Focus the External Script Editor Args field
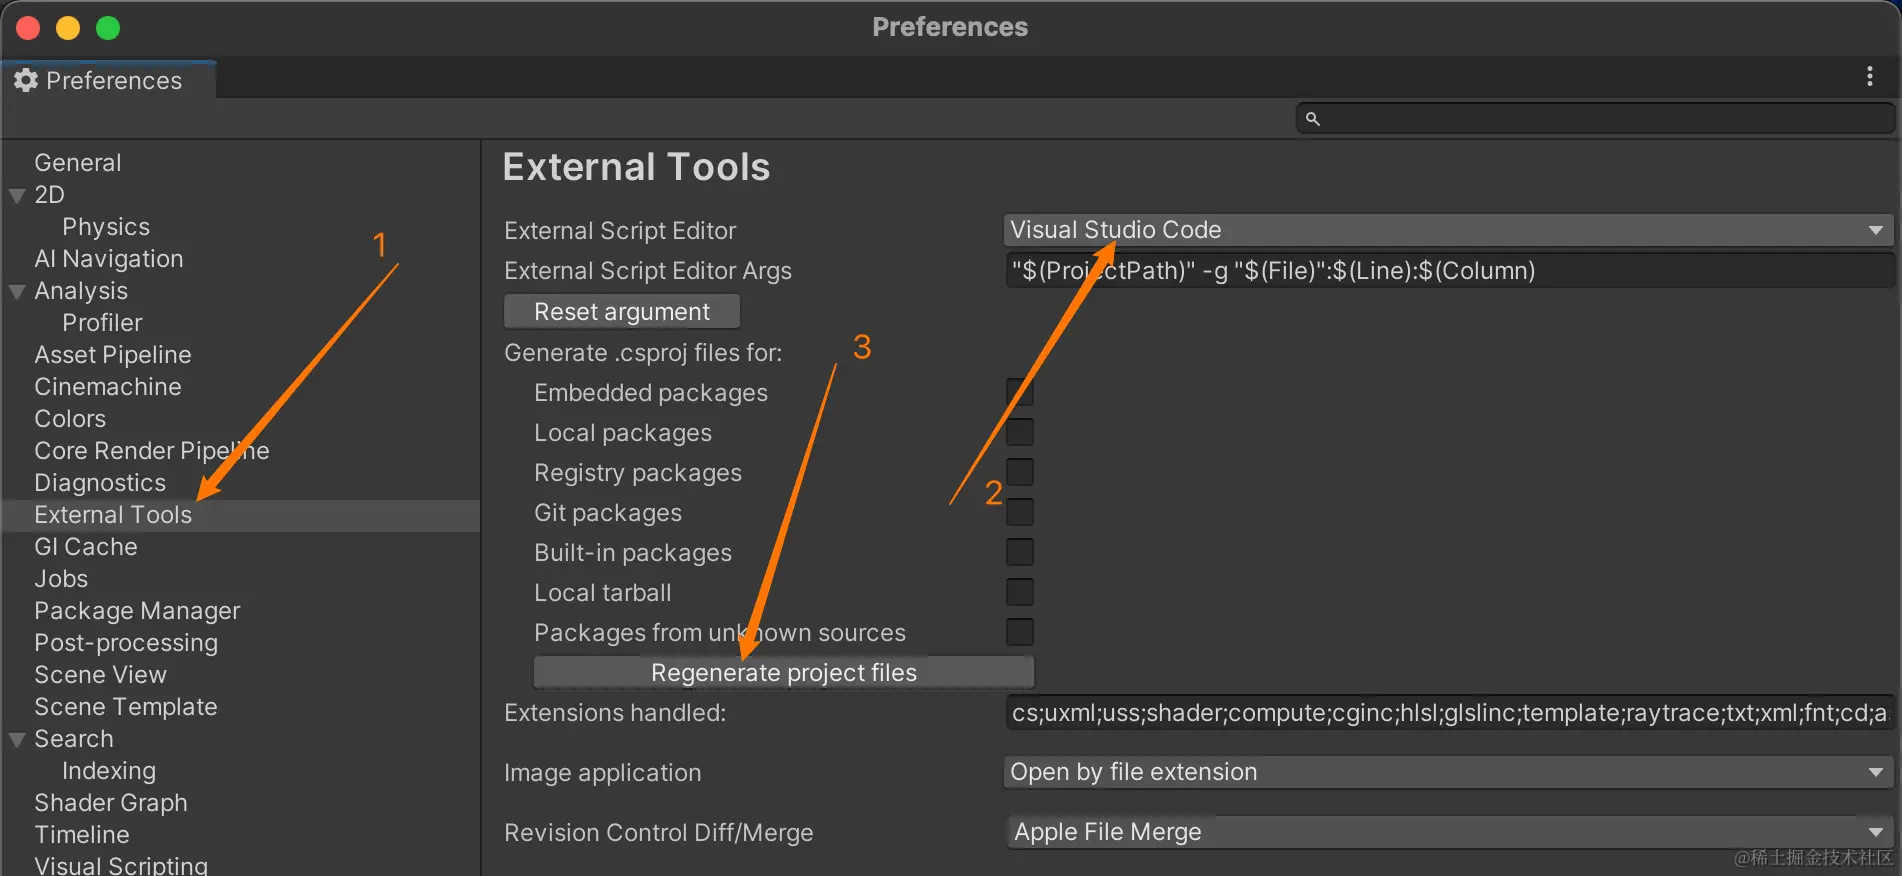1902x876 pixels. (x=1448, y=270)
